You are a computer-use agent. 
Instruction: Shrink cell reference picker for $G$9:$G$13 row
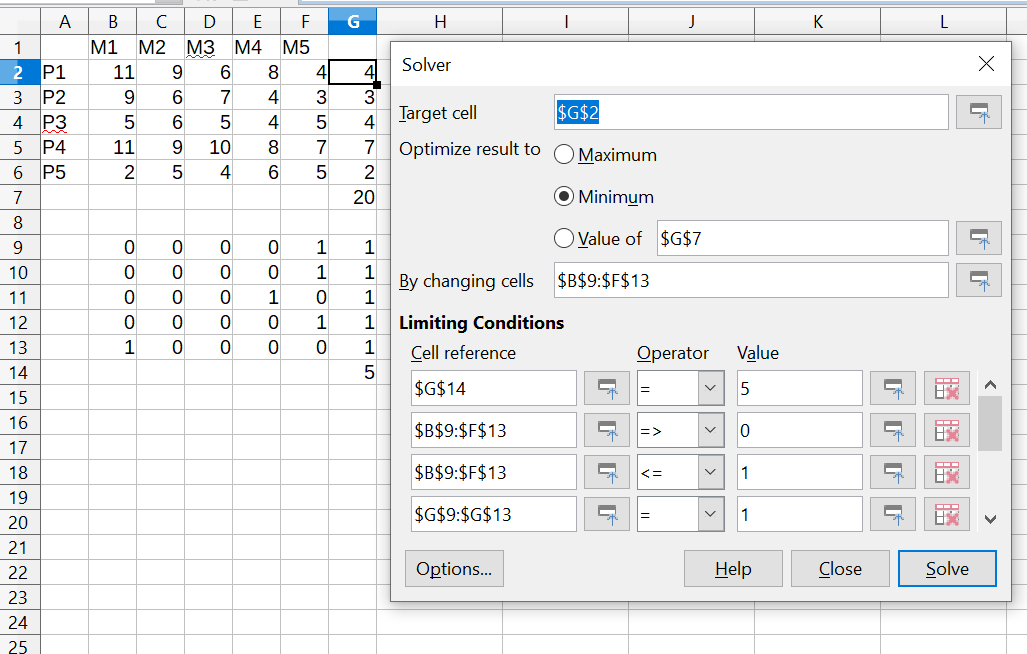point(607,514)
